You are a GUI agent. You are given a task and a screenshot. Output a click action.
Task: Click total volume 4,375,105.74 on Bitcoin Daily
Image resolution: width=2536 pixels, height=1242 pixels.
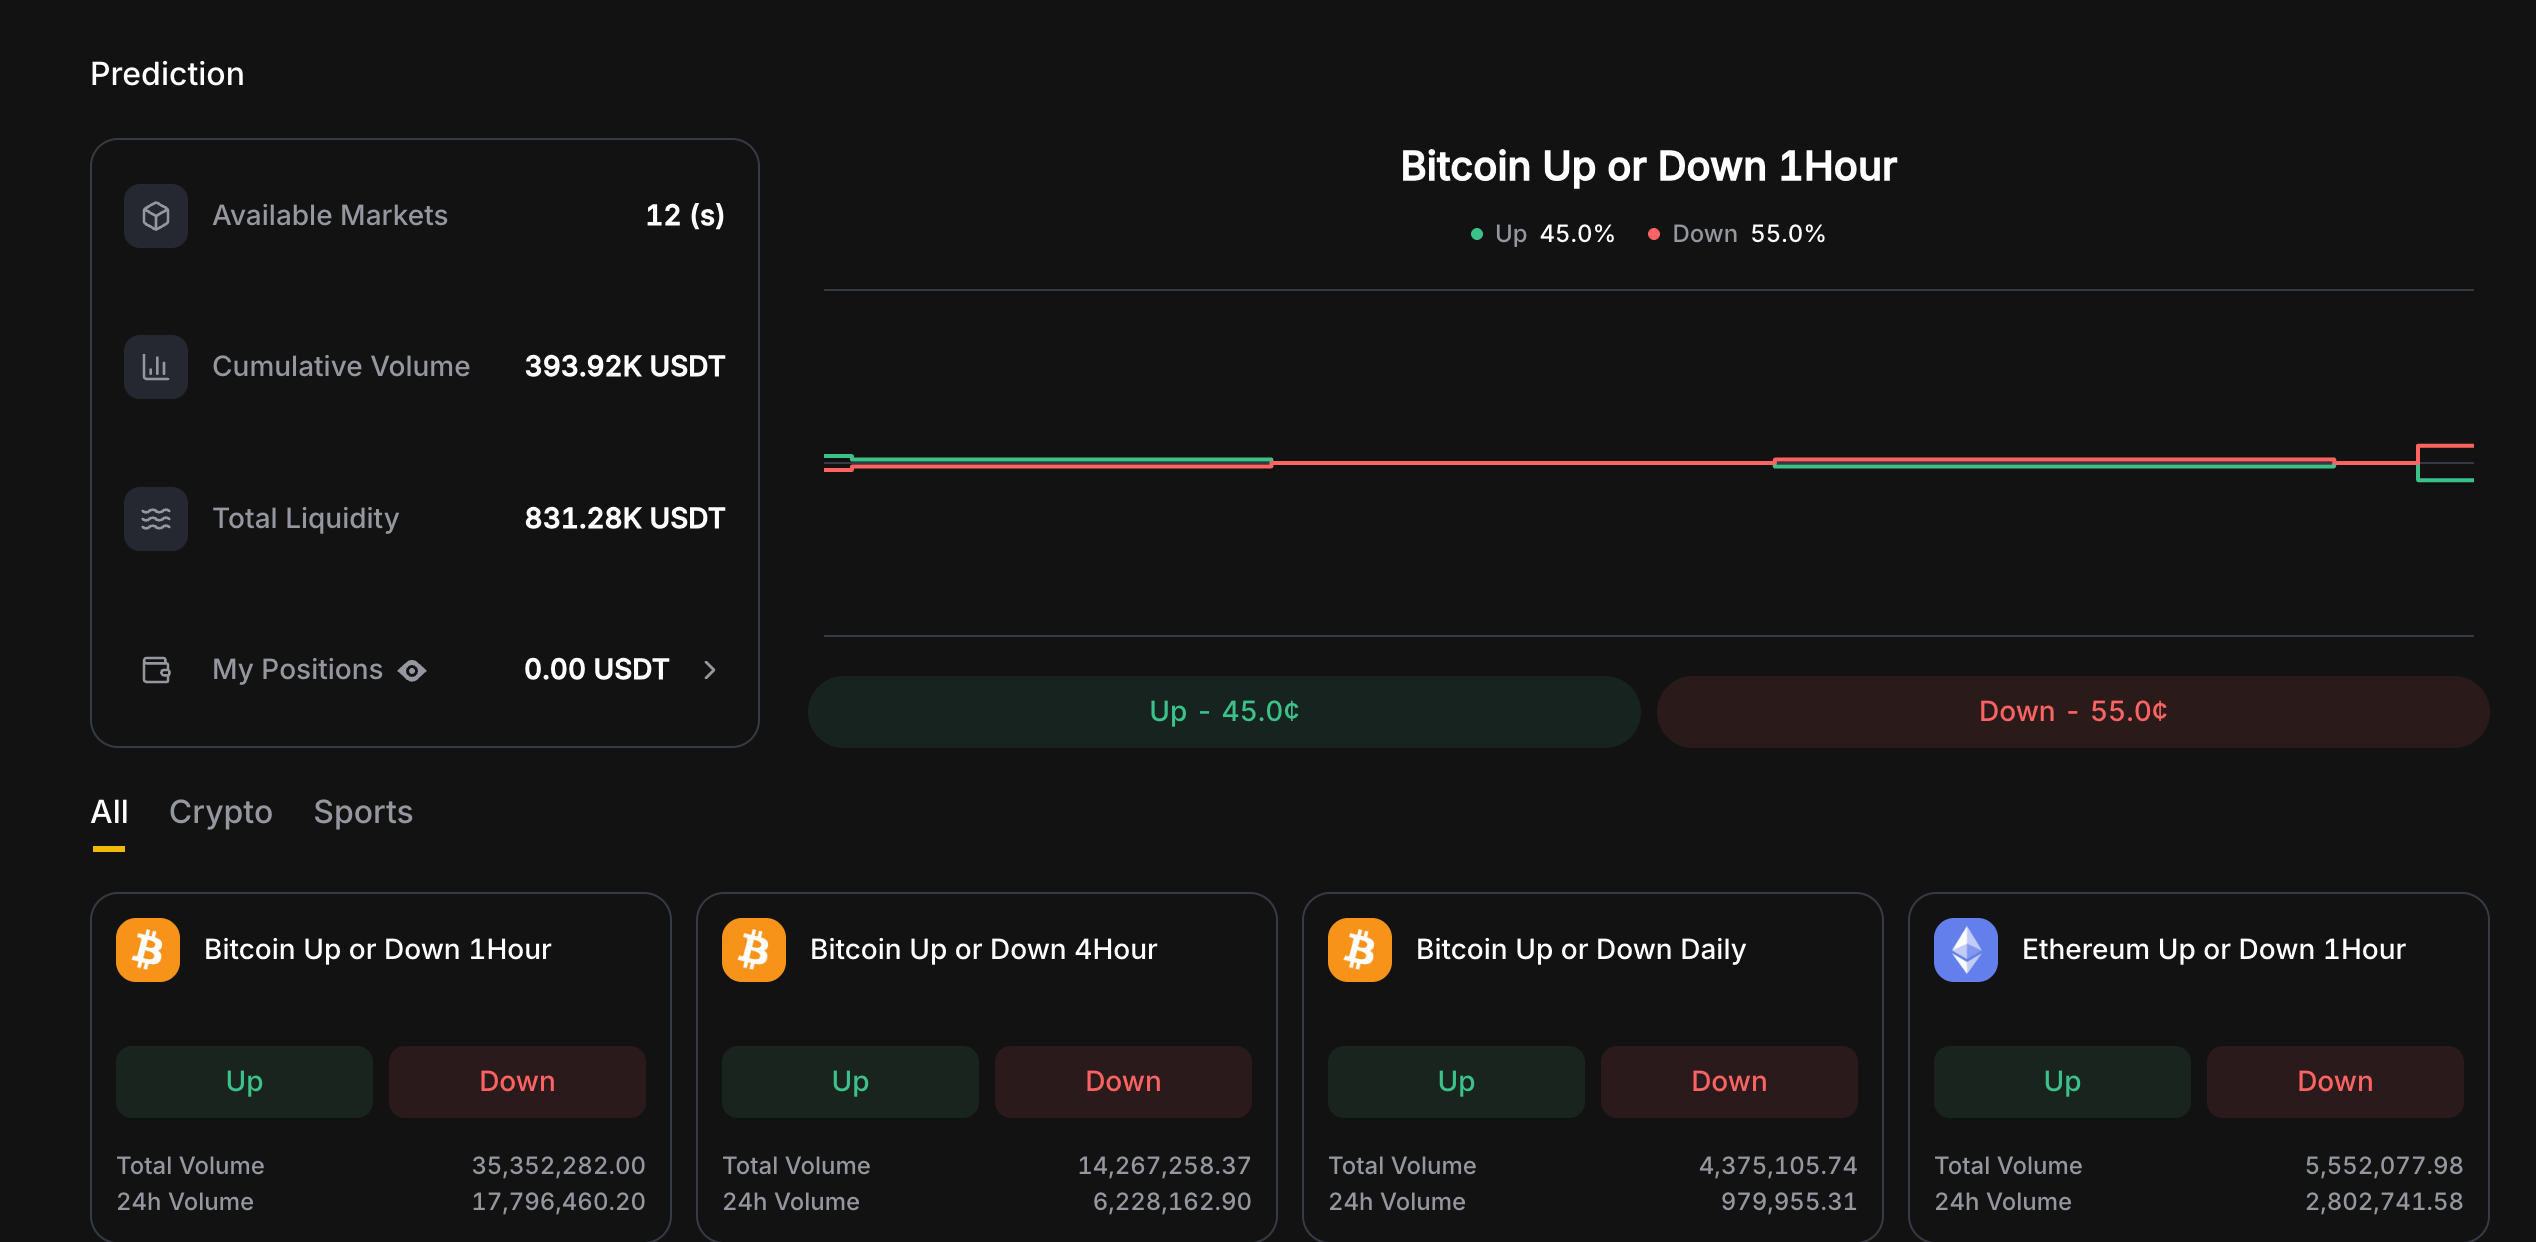click(x=1778, y=1165)
